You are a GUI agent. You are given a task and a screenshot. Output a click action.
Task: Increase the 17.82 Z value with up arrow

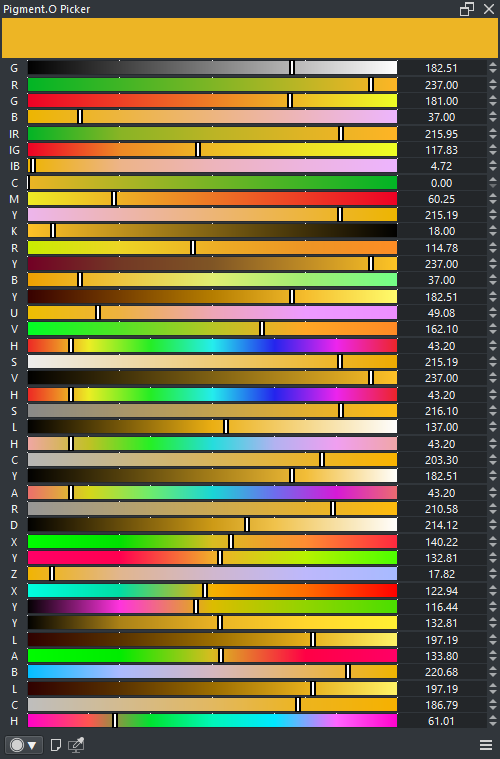pos(493,571)
